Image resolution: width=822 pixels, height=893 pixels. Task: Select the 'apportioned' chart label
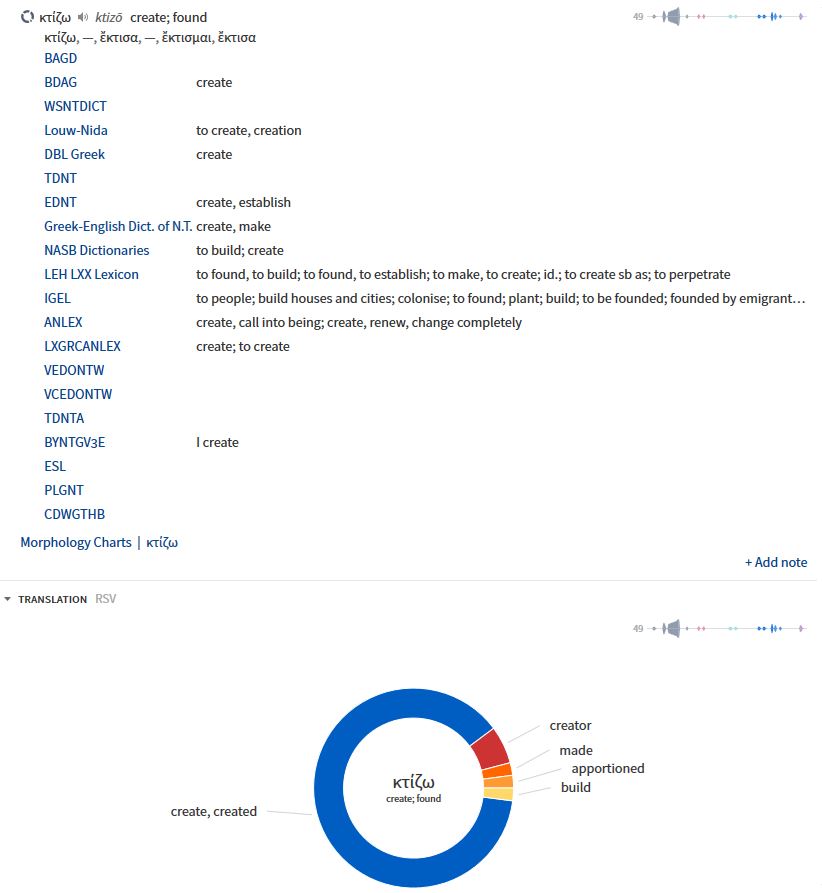(607, 768)
